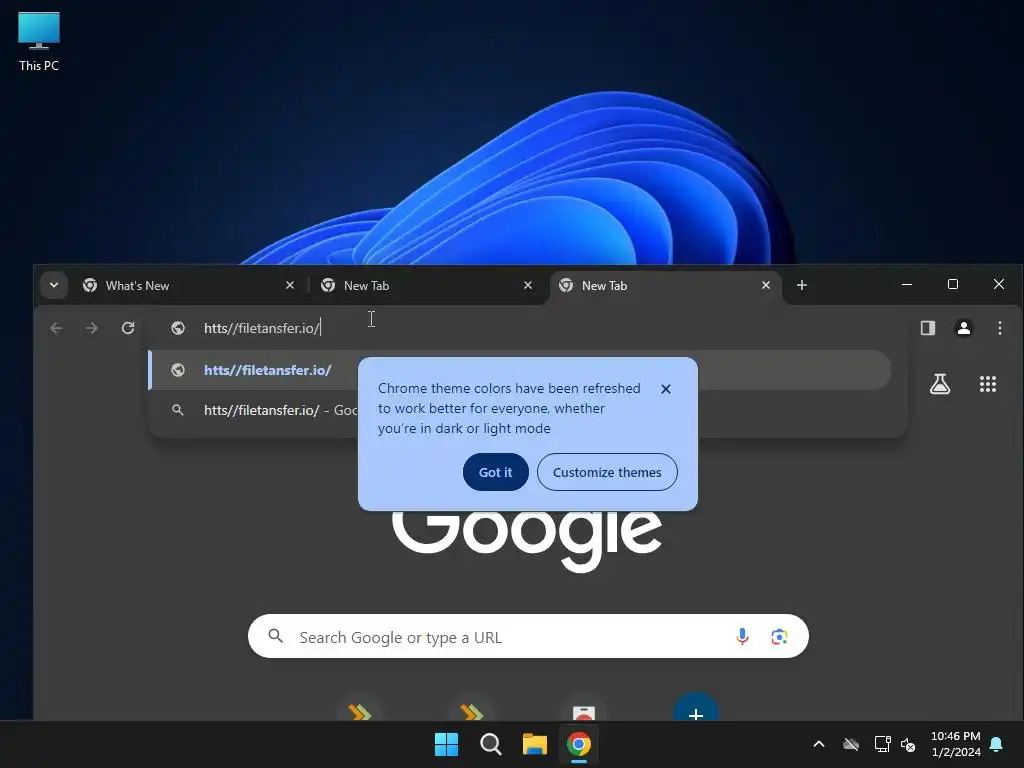Open File Explorer from the taskbar
Image resolution: width=1024 pixels, height=768 pixels.
[x=535, y=744]
